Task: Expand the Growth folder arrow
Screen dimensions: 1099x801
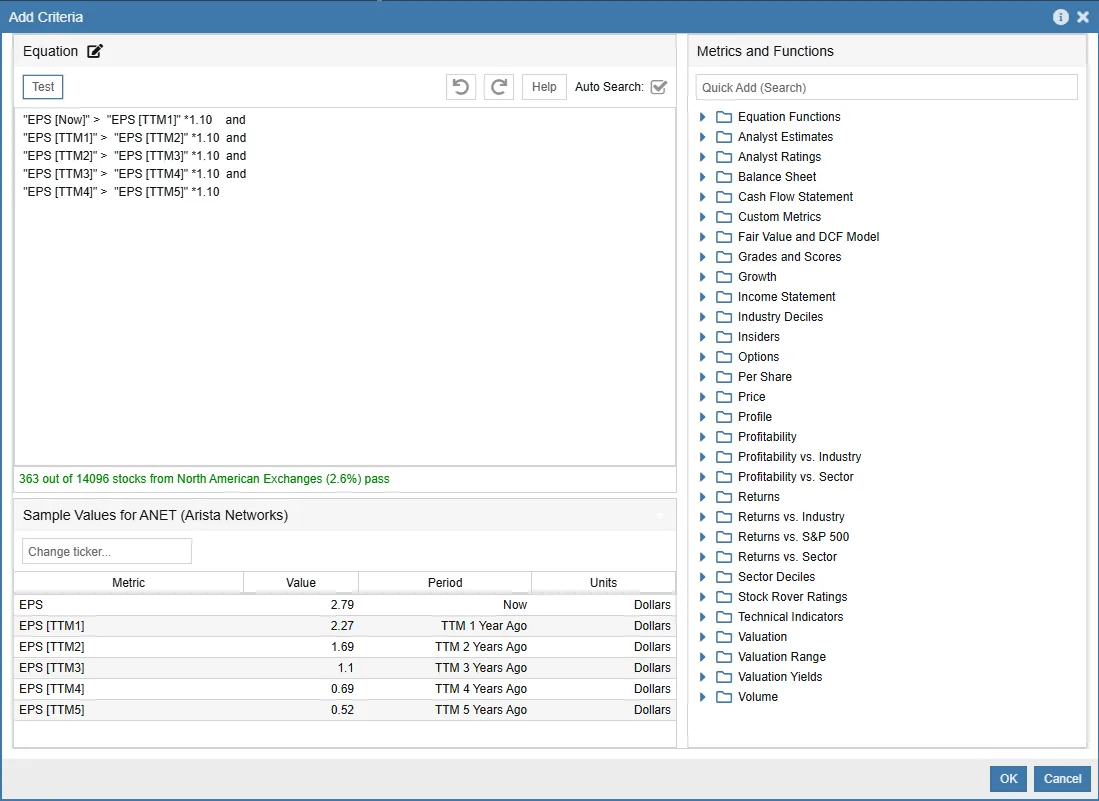Action: tap(702, 277)
